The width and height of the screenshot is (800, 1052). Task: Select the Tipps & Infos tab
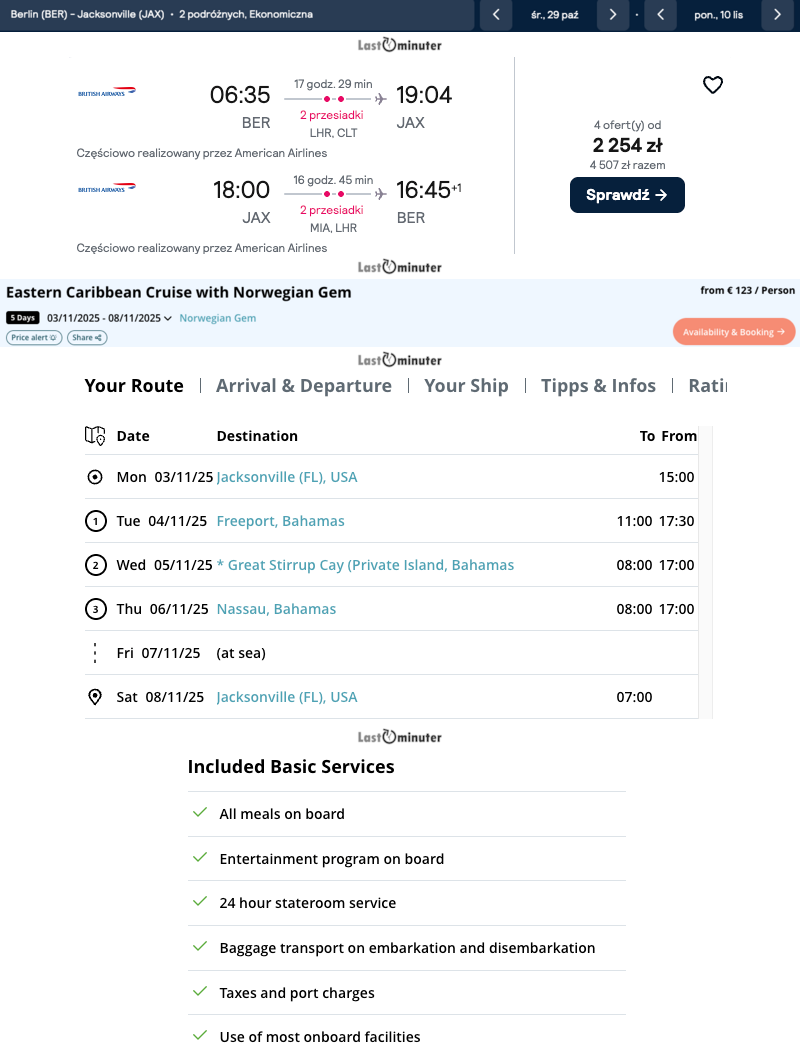pos(598,386)
